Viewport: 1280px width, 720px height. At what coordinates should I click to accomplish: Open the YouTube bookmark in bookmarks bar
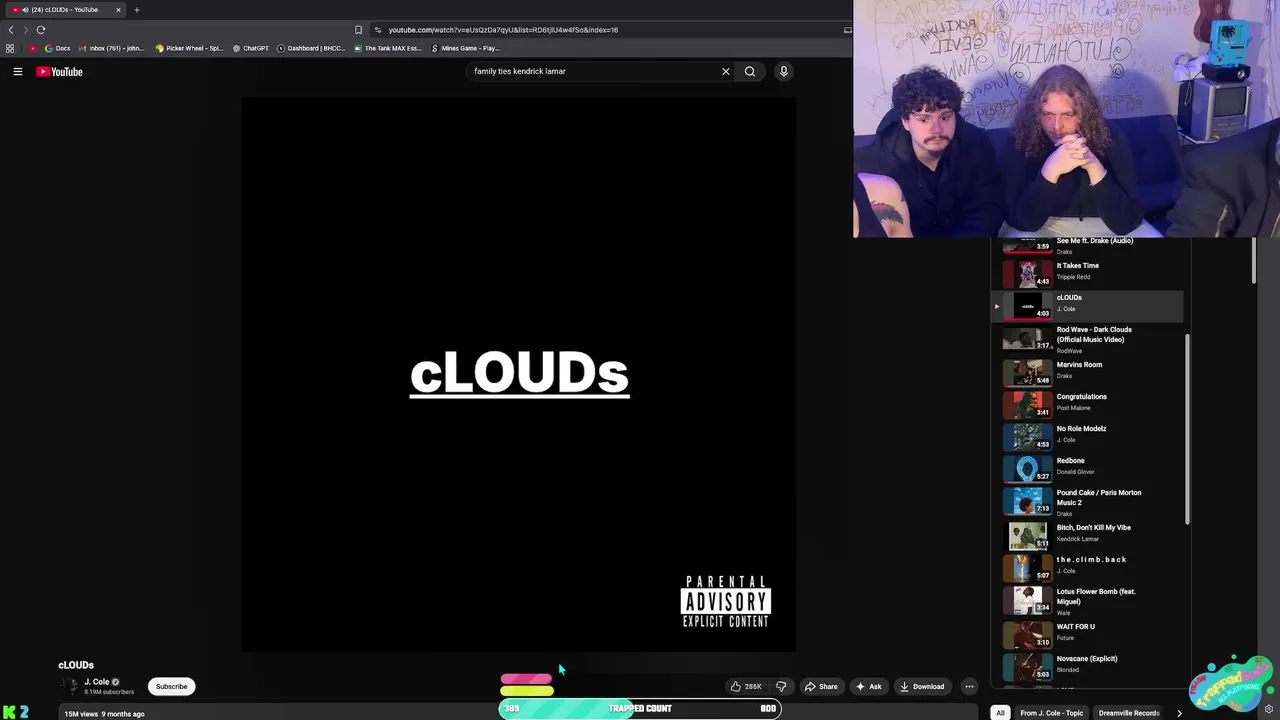(x=33, y=48)
